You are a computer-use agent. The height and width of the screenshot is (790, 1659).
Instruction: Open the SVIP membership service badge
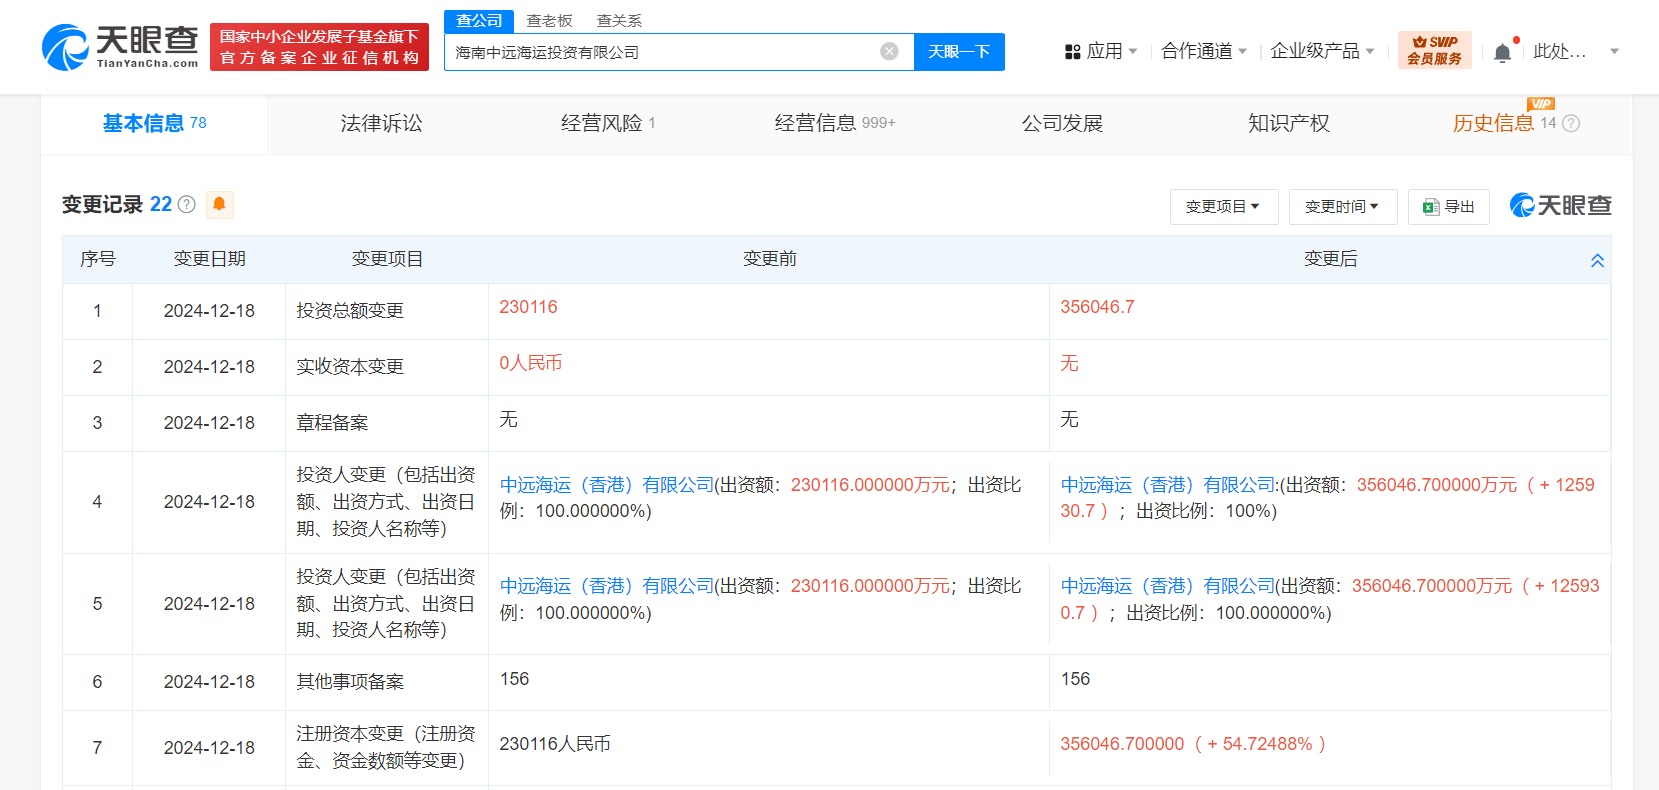(x=1434, y=50)
